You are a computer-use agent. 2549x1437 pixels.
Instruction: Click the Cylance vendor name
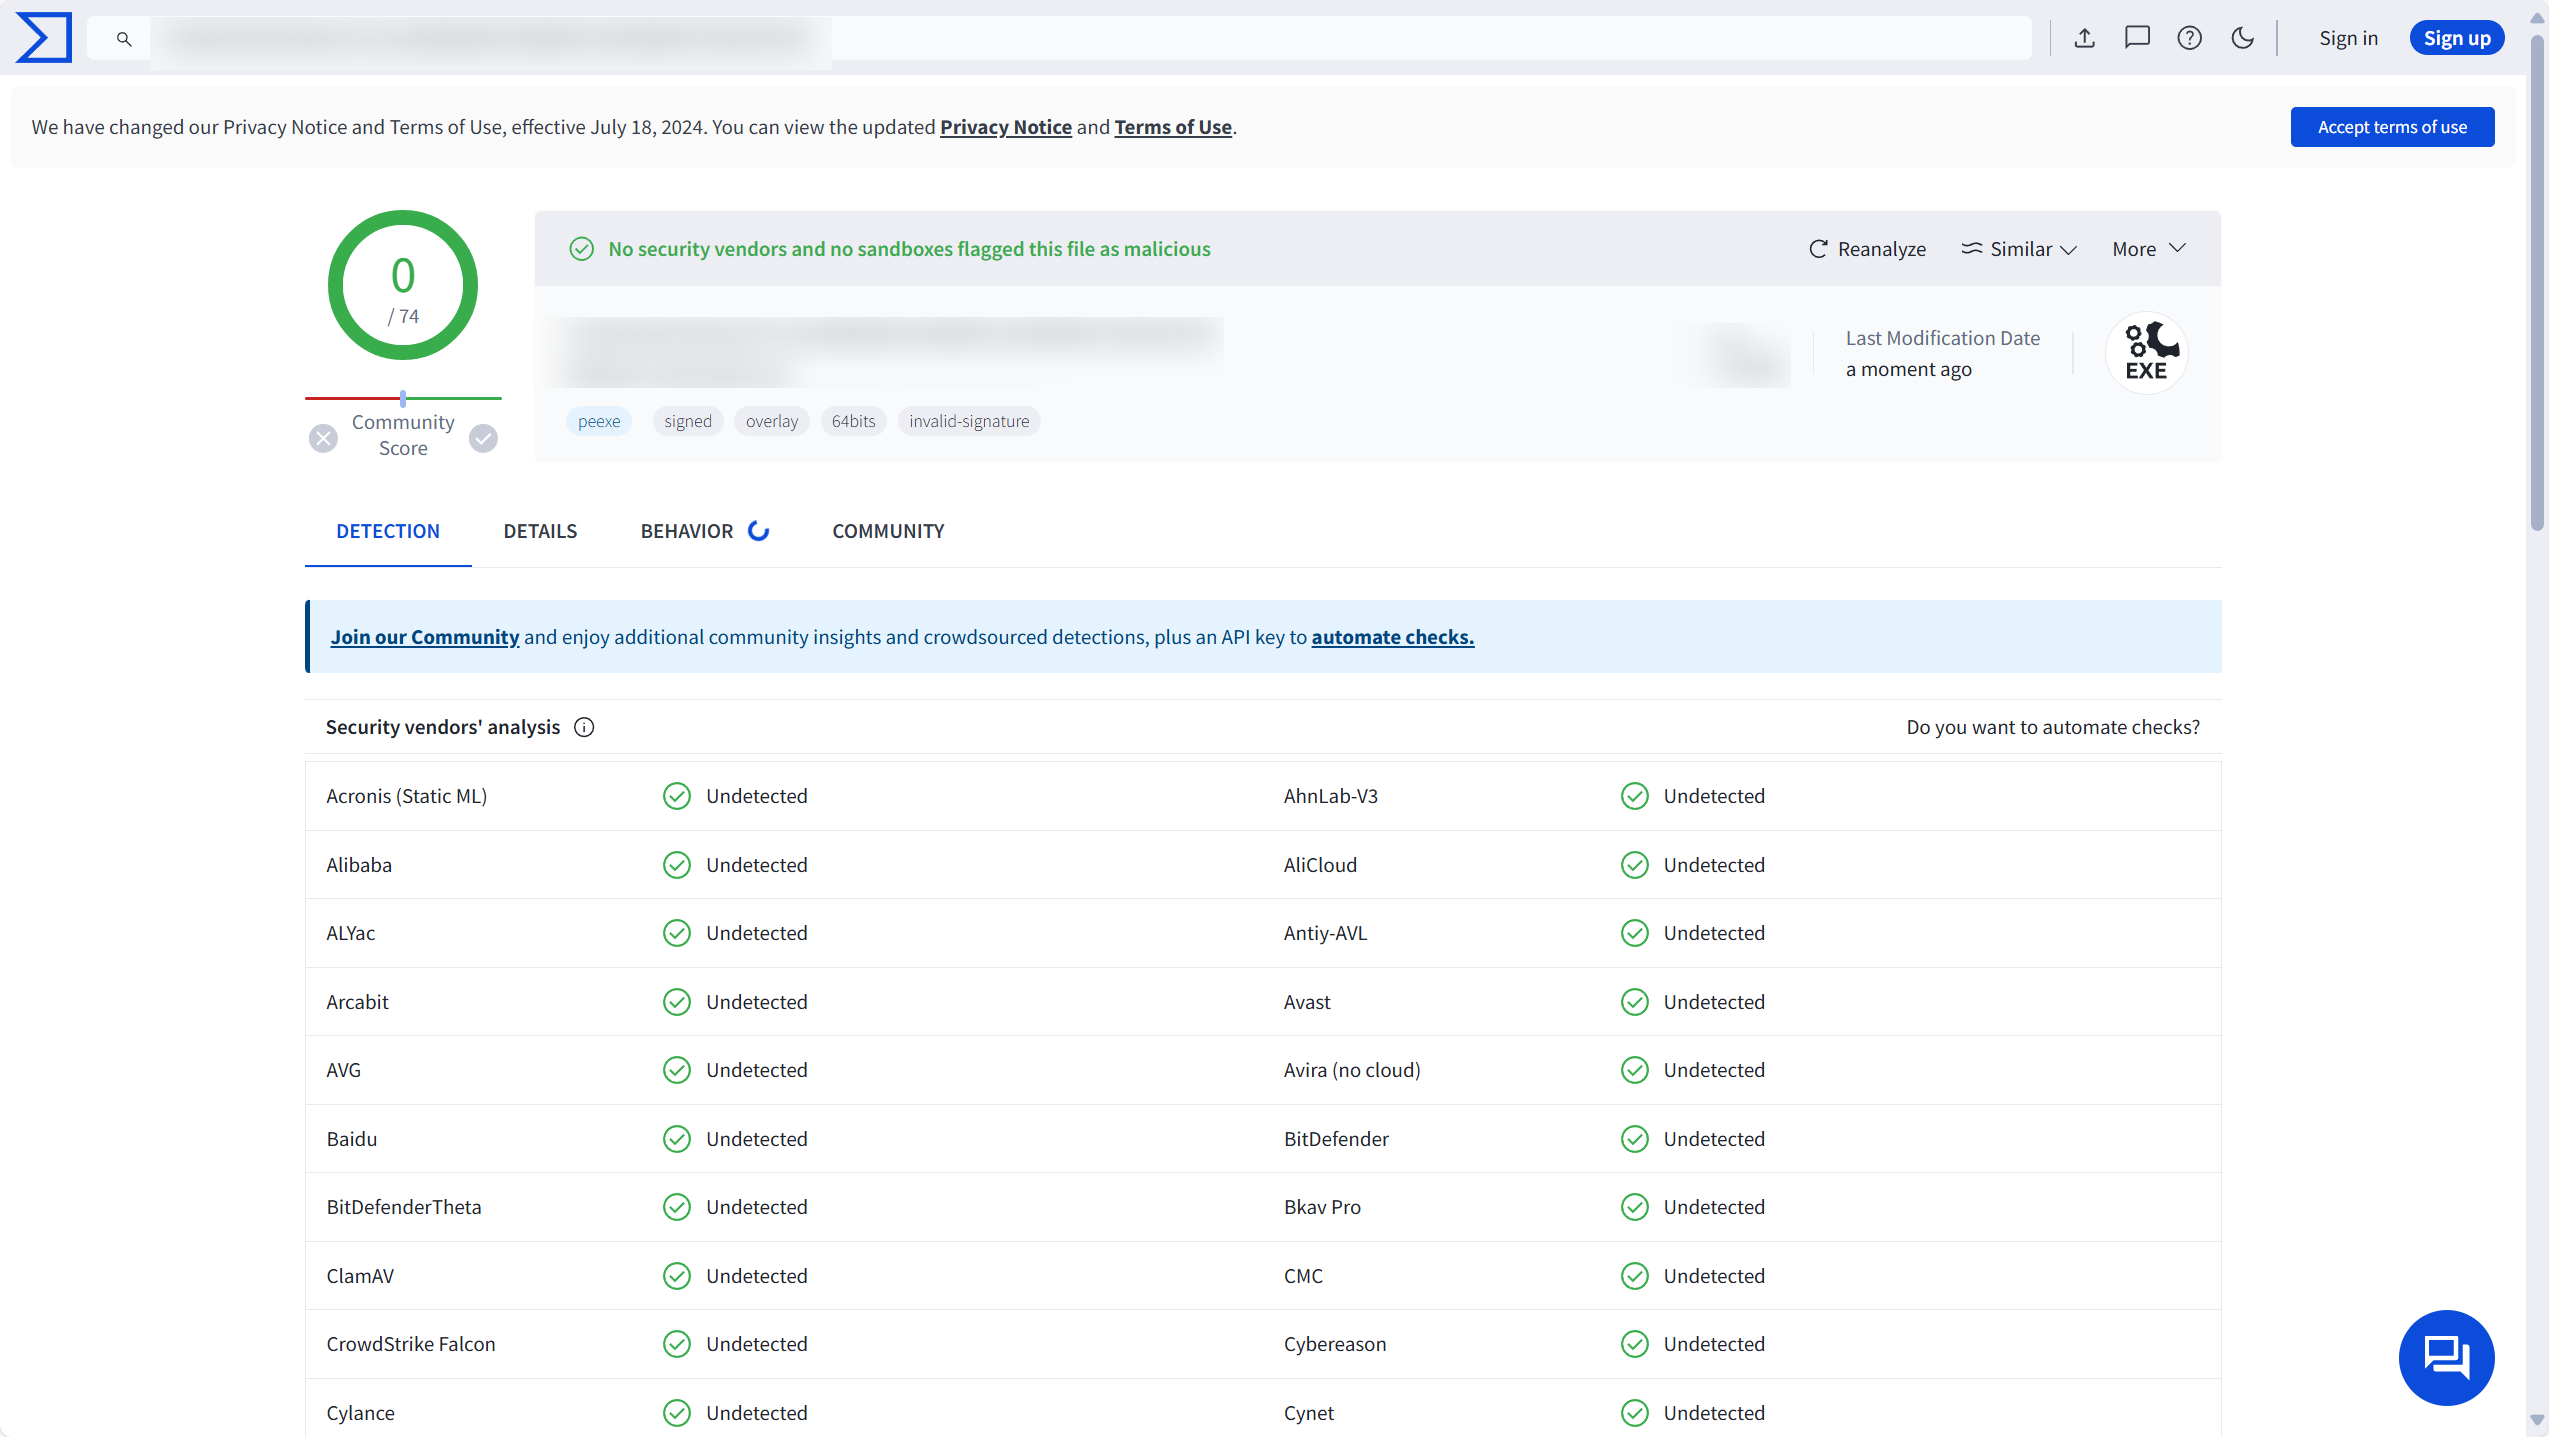coord(360,1413)
